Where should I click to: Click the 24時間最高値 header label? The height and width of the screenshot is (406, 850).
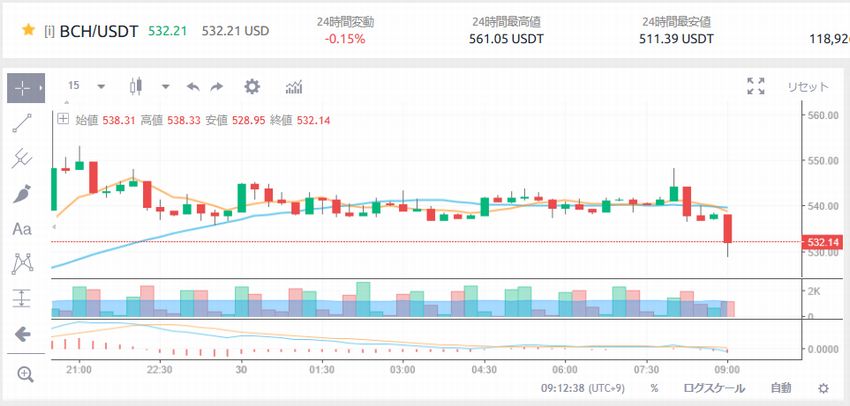[506, 22]
